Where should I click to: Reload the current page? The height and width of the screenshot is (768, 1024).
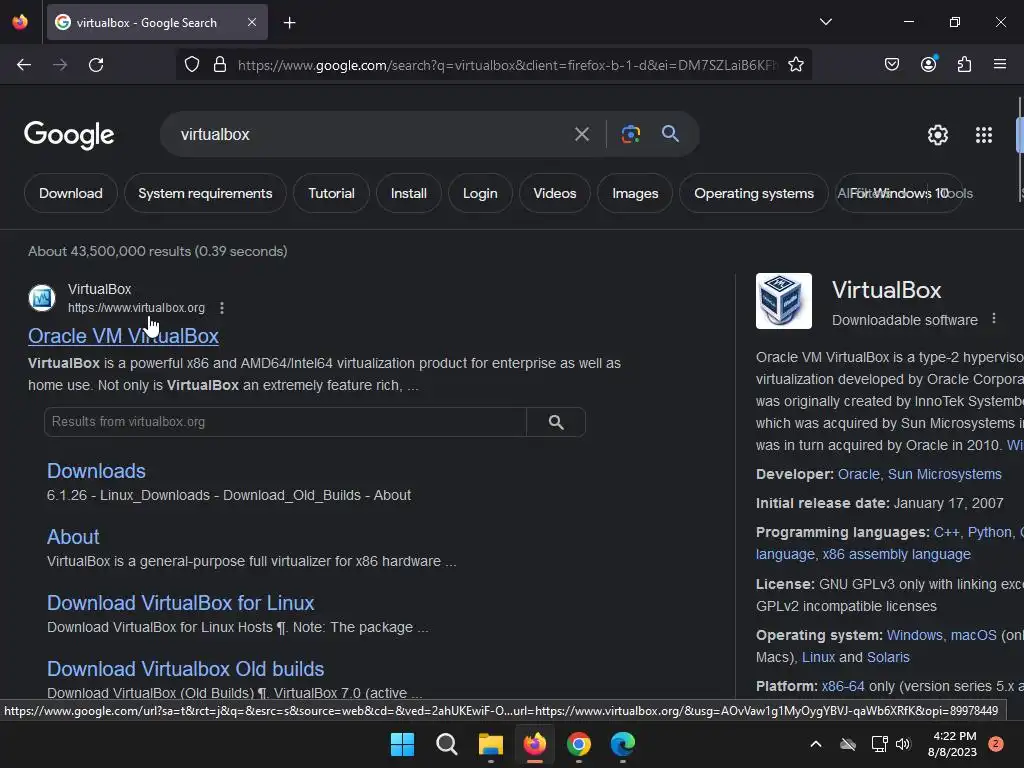[x=96, y=65]
